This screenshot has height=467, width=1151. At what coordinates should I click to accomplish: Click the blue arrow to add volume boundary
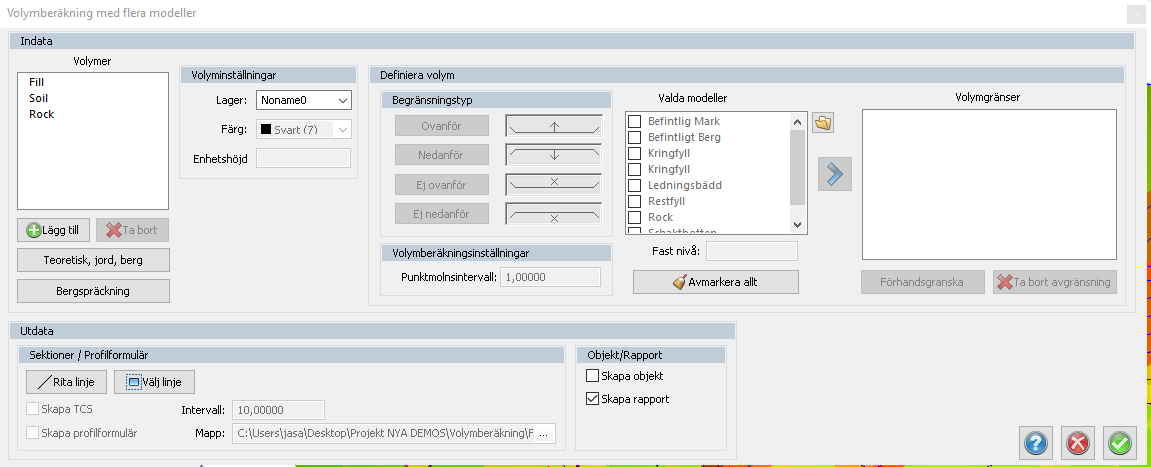pyautogui.click(x=832, y=174)
